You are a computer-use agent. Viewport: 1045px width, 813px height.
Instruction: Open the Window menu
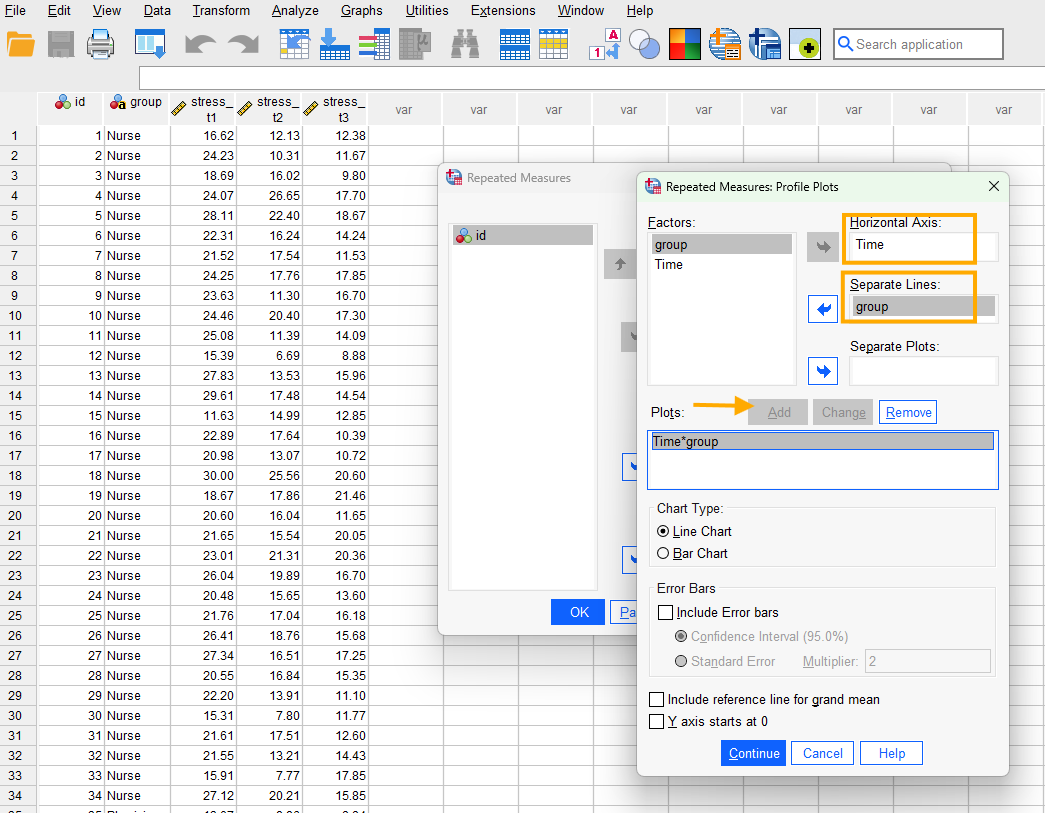click(580, 11)
